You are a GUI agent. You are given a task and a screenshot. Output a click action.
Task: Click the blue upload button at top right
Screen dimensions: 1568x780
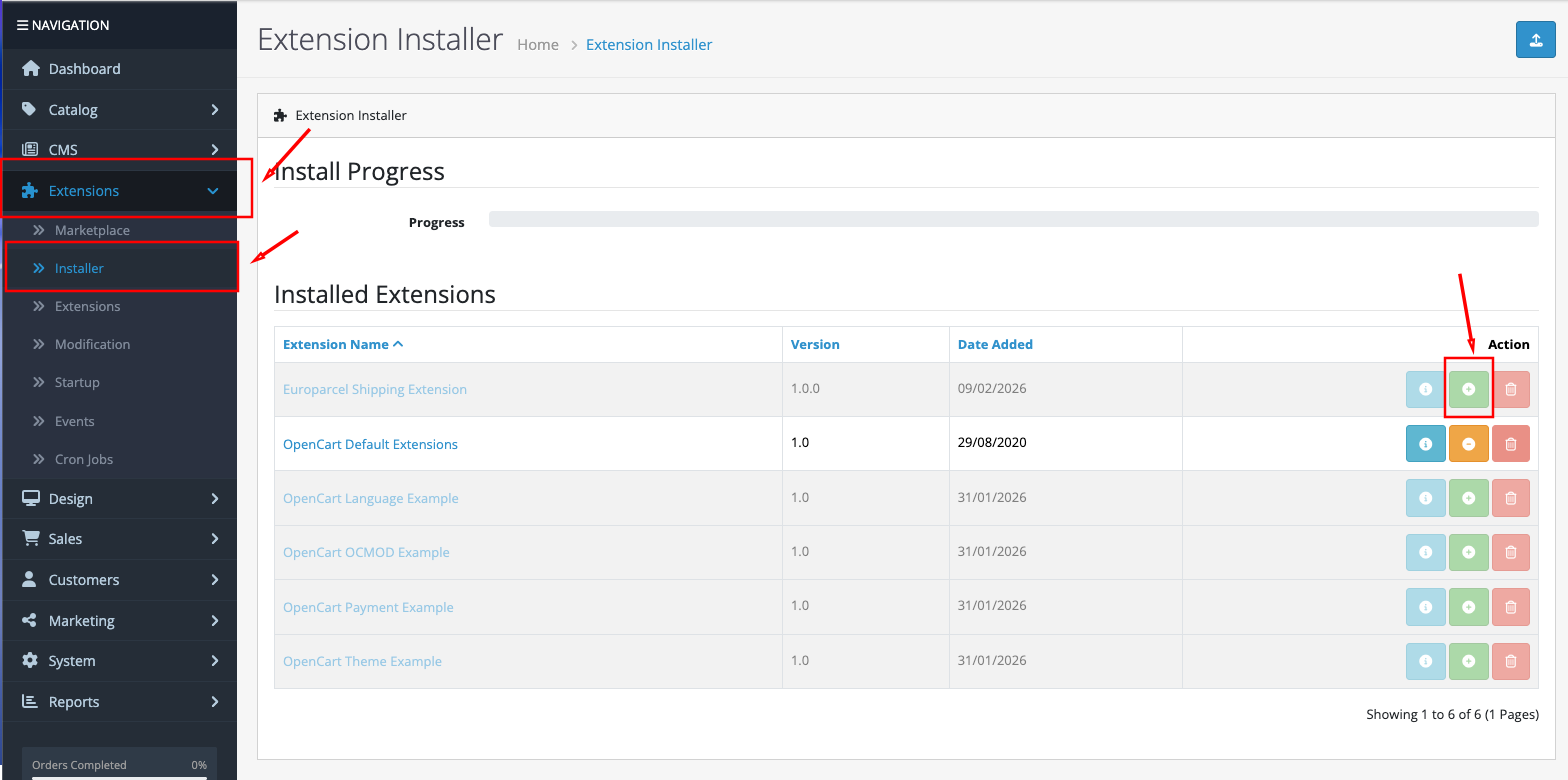(1535, 40)
